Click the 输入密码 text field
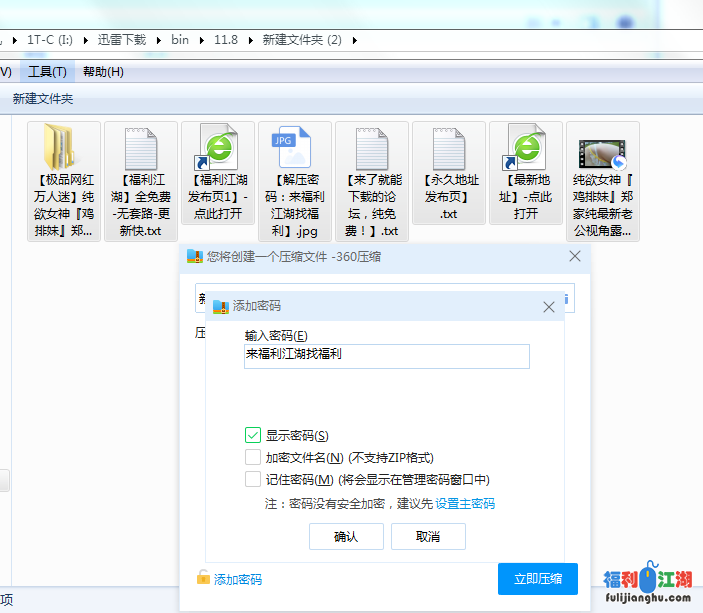Viewport: 703px width, 613px height. tap(386, 355)
